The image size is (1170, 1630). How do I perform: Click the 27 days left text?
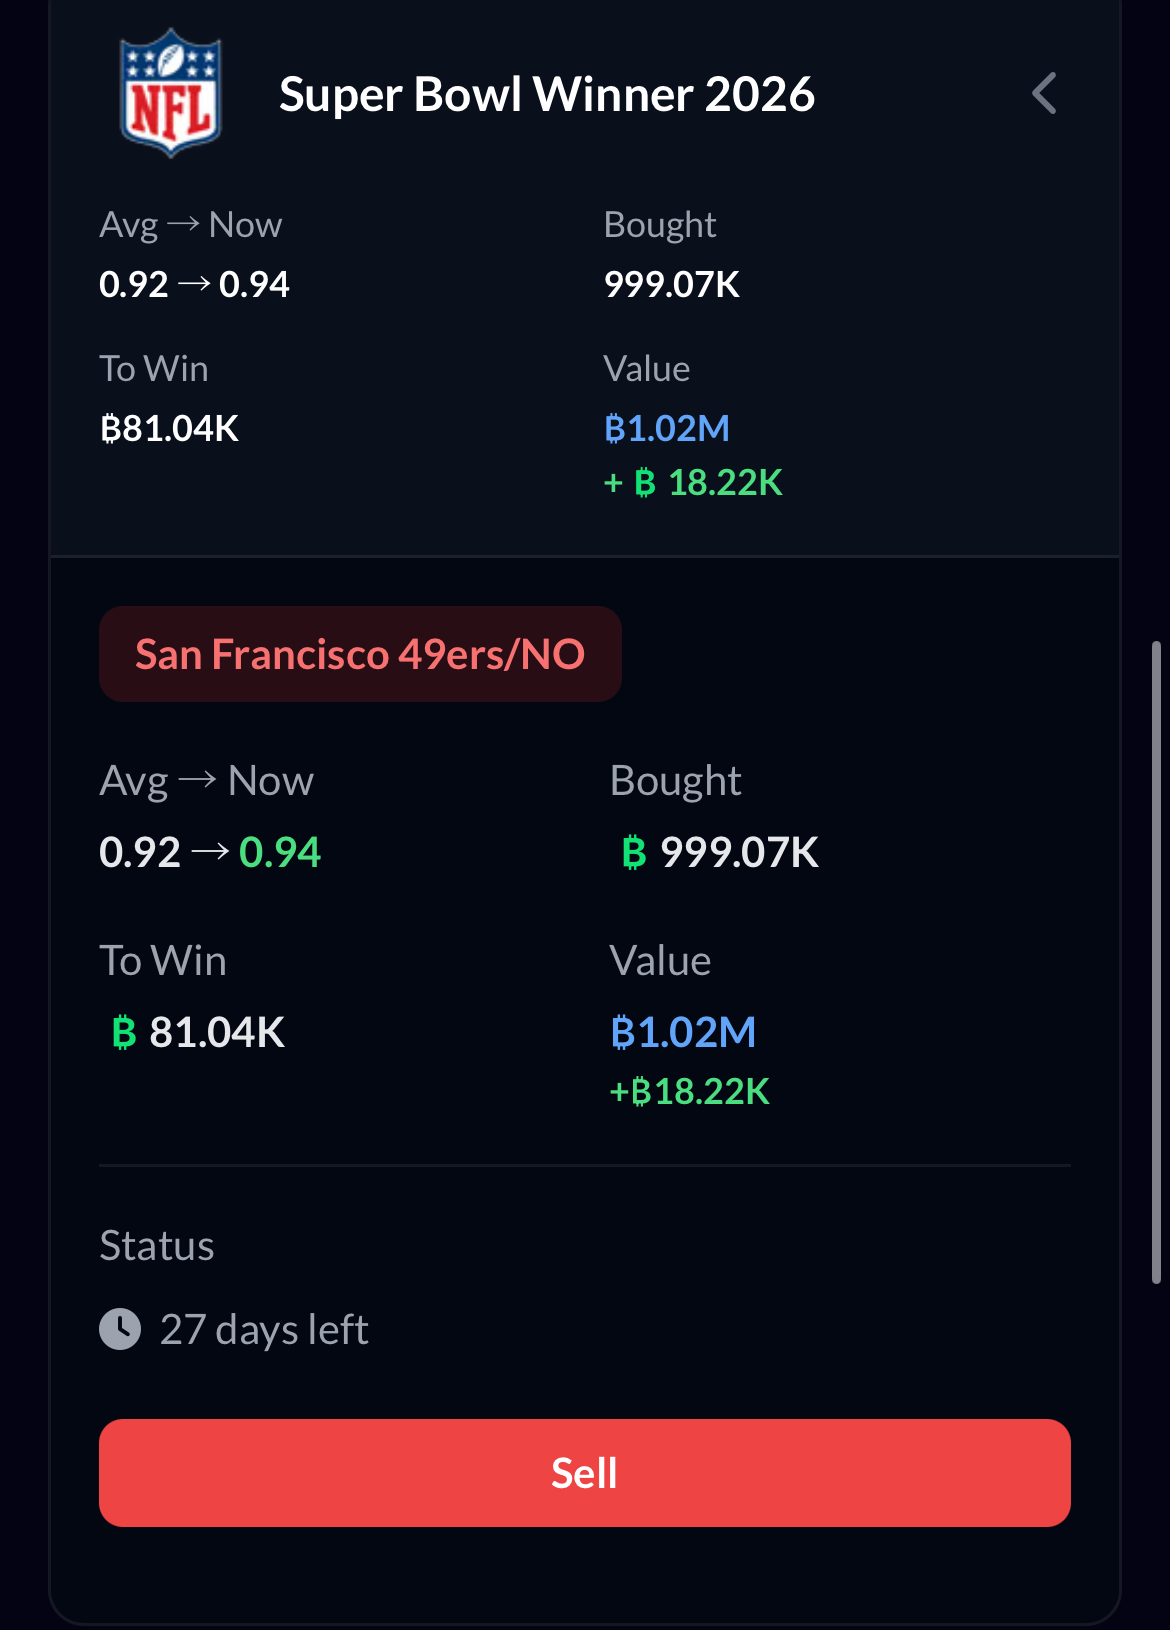264,1330
